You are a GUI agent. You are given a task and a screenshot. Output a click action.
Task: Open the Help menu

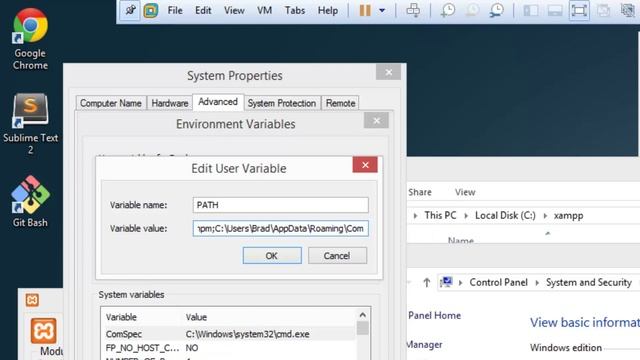[328, 11]
